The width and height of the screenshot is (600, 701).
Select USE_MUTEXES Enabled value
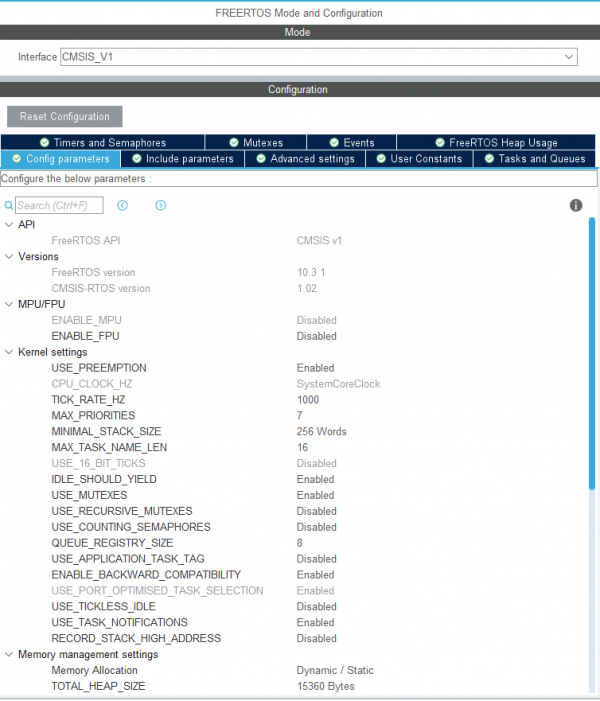point(315,495)
